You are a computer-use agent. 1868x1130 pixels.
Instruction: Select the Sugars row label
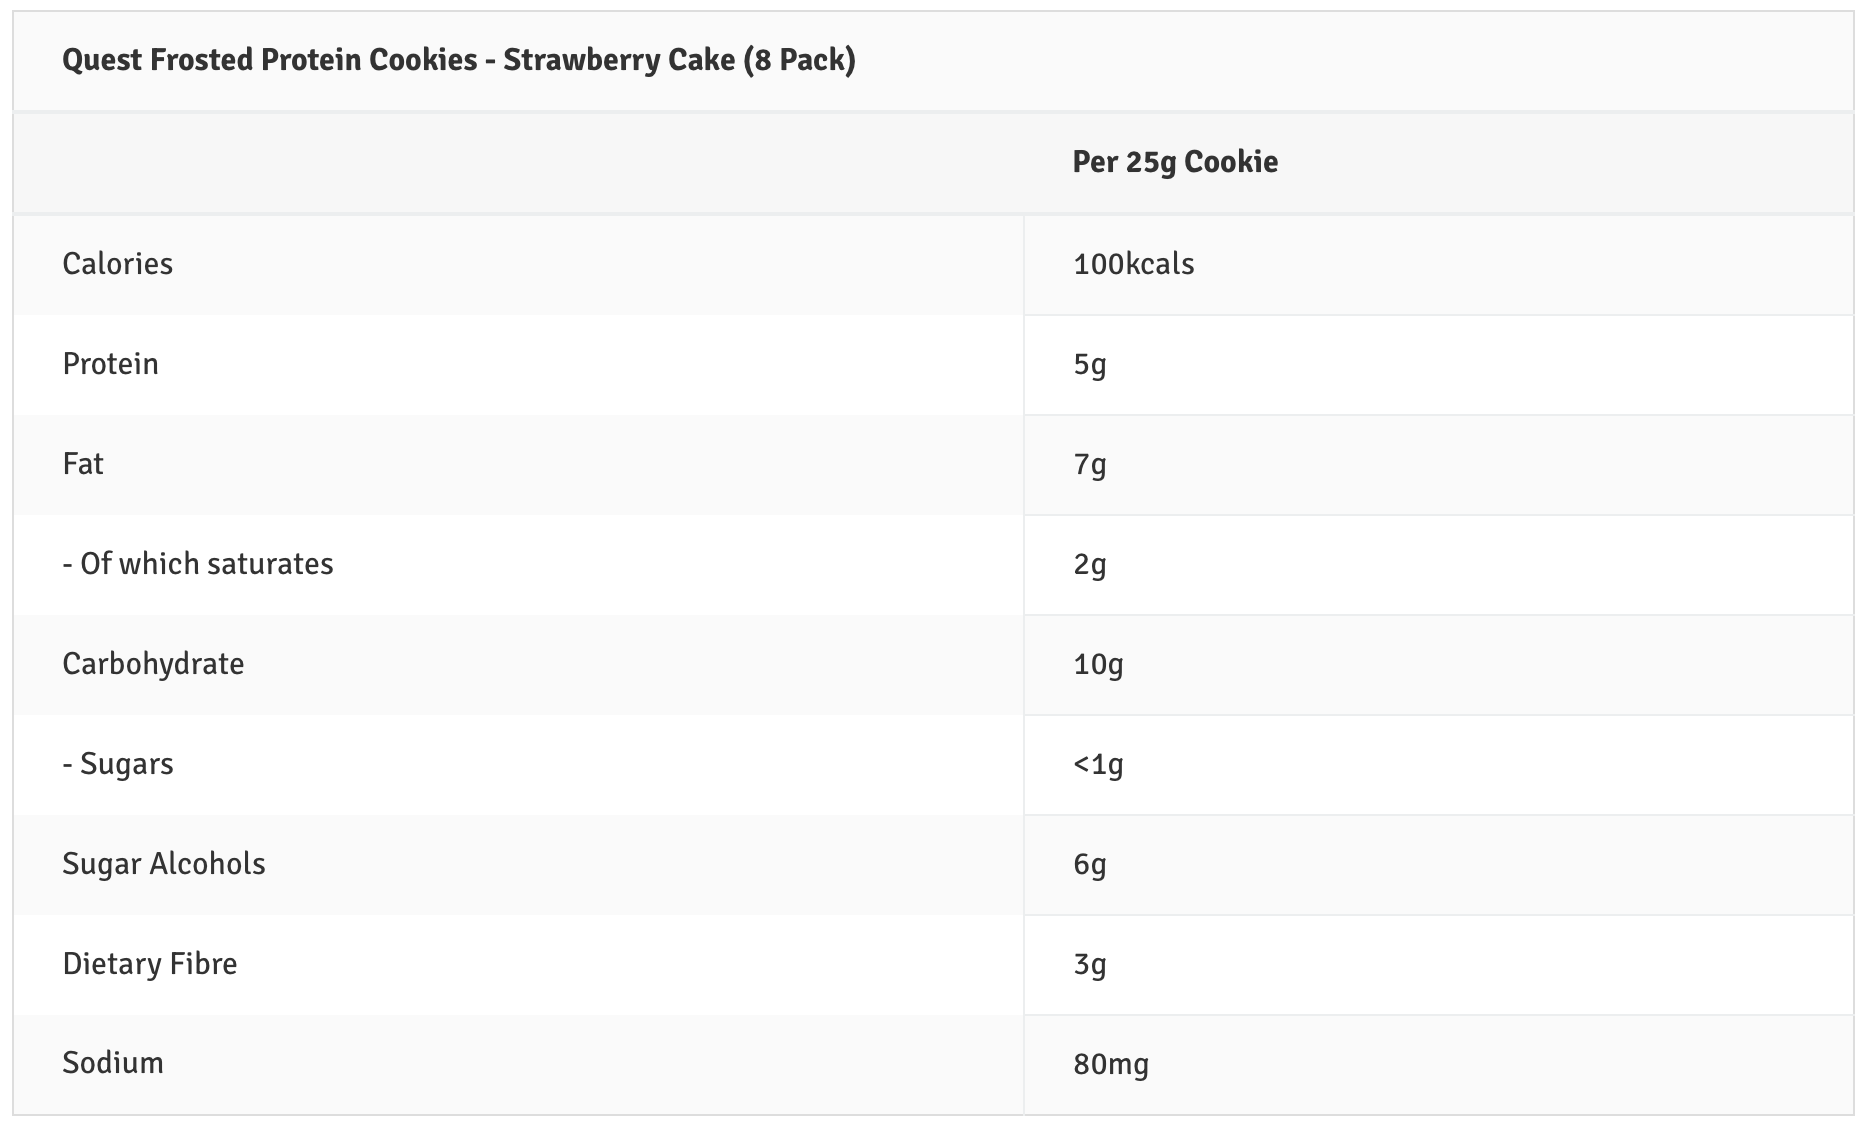[118, 764]
